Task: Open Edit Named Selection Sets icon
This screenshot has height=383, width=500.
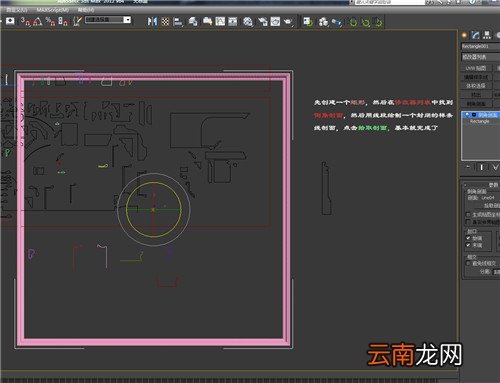Action: tap(77, 22)
